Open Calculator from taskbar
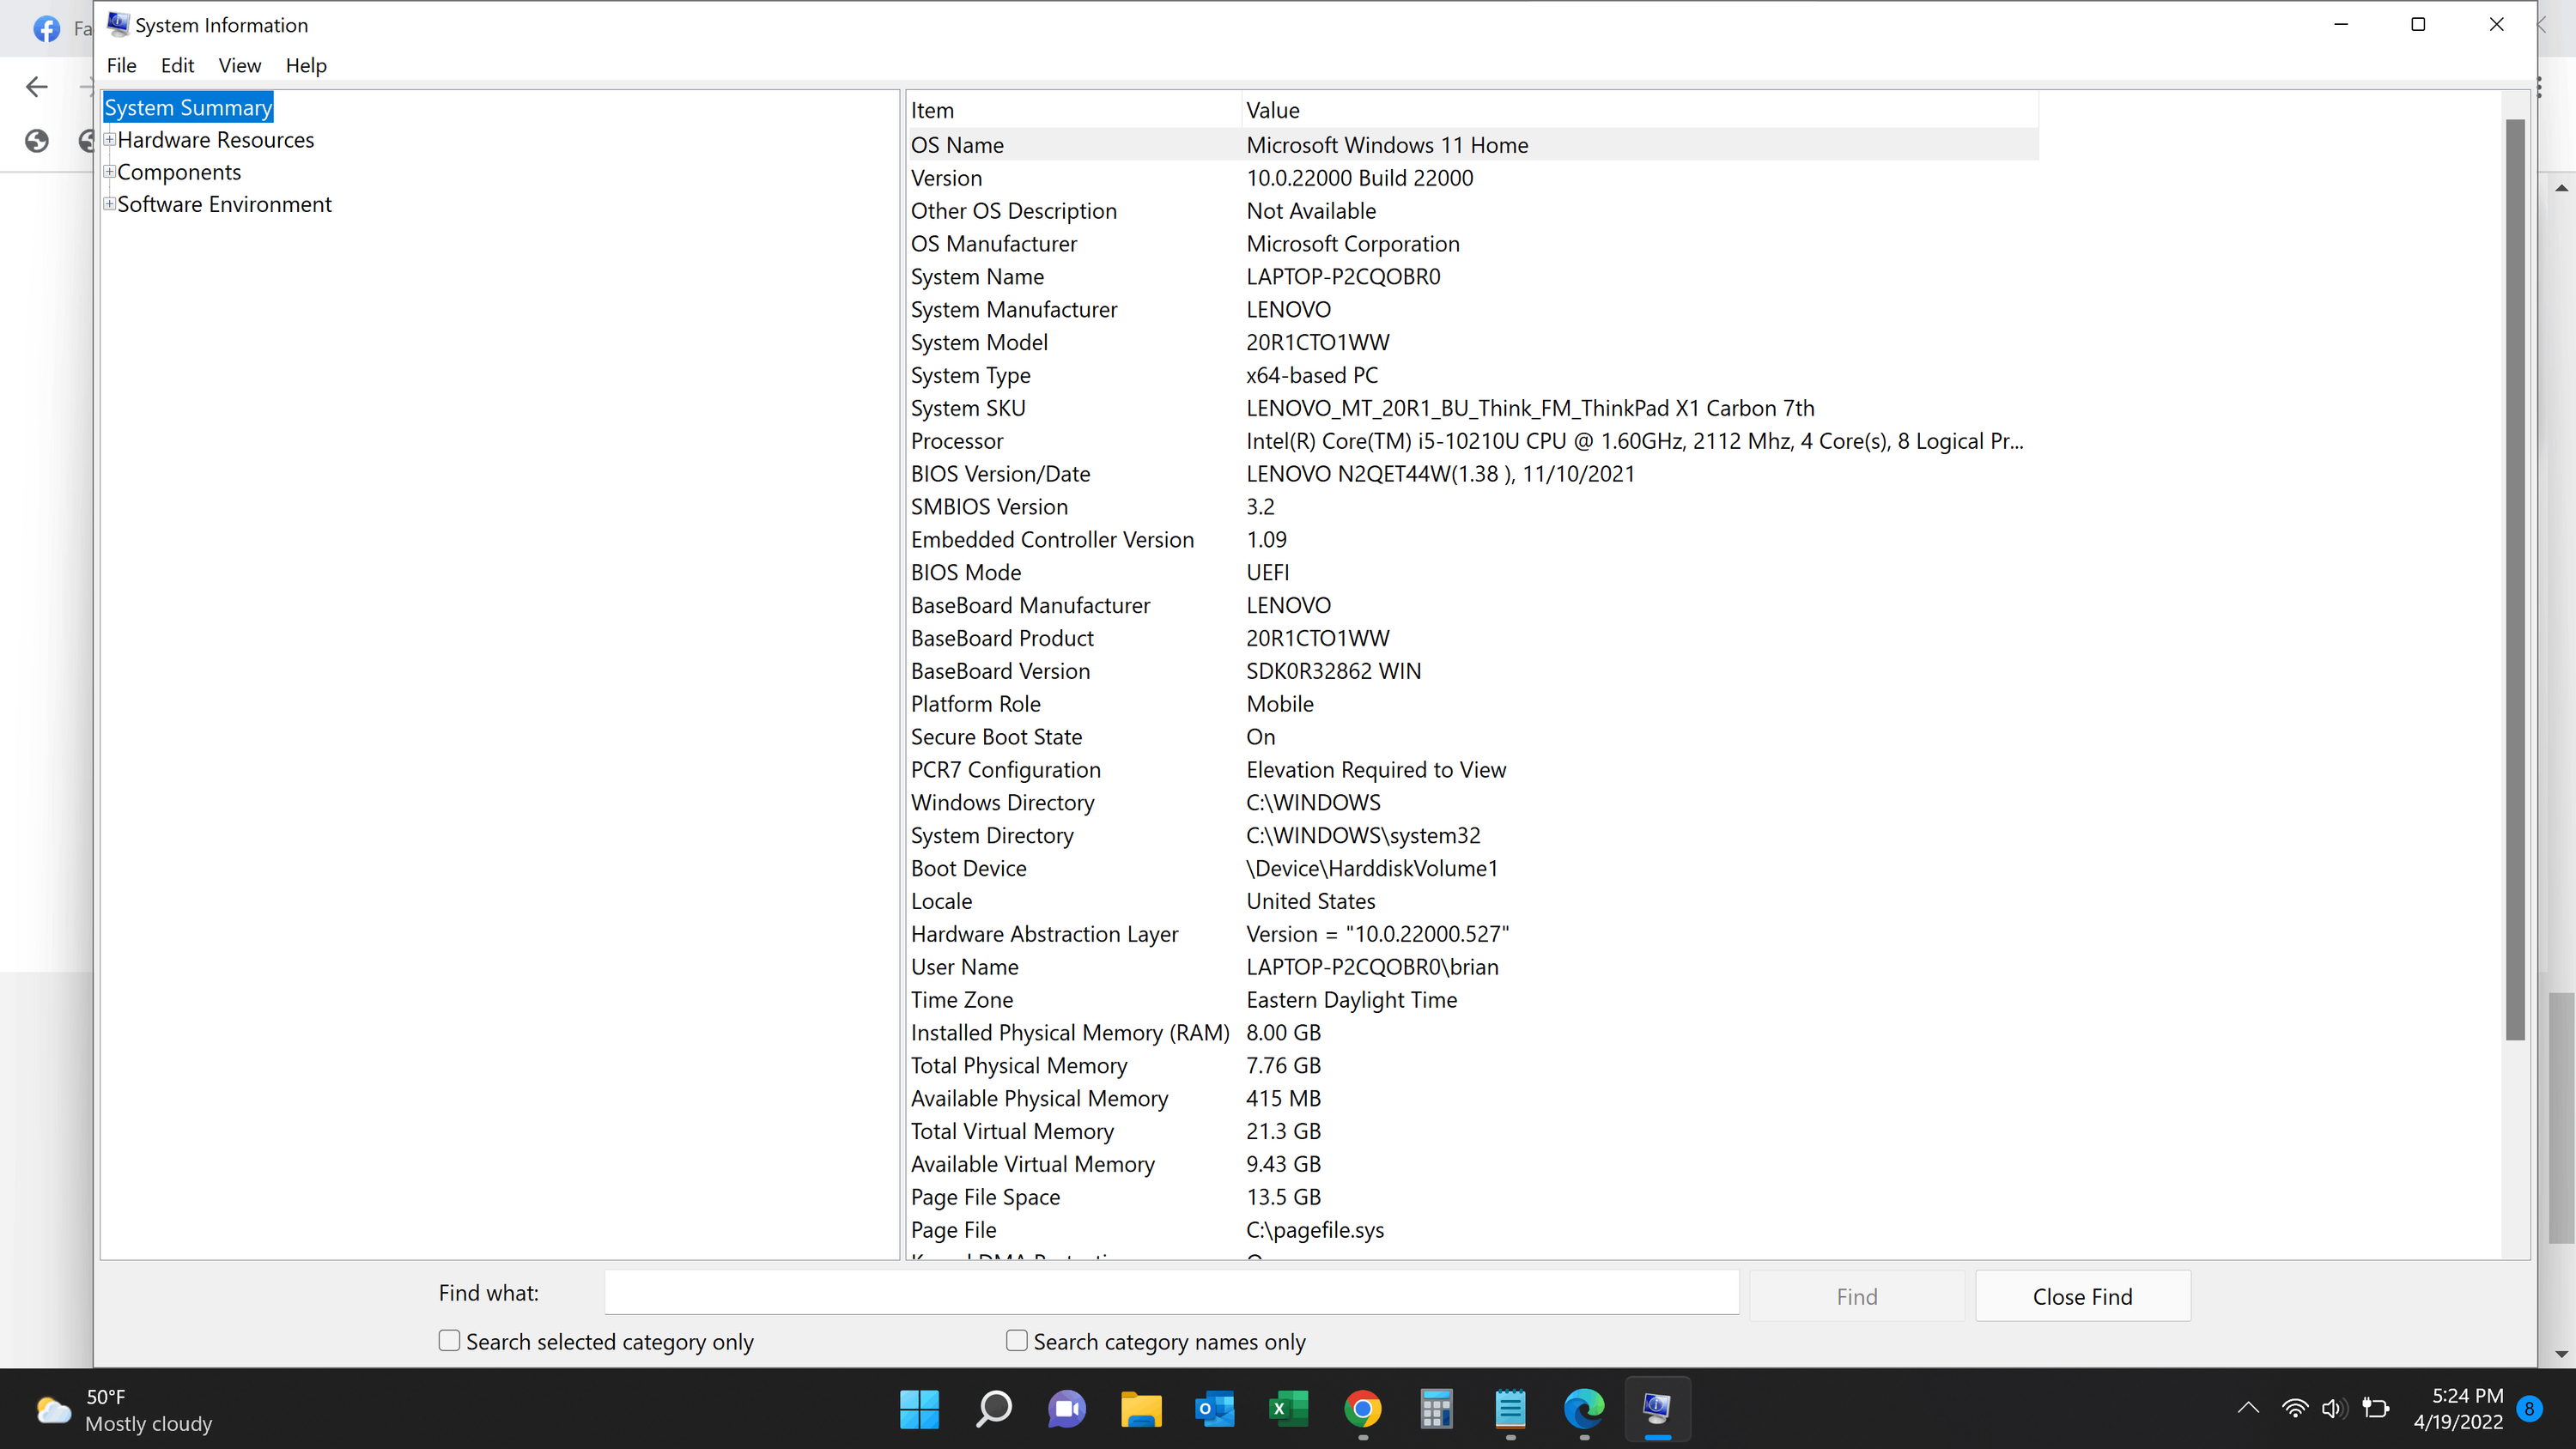Viewport: 2576px width, 1449px height. pyautogui.click(x=1436, y=1409)
